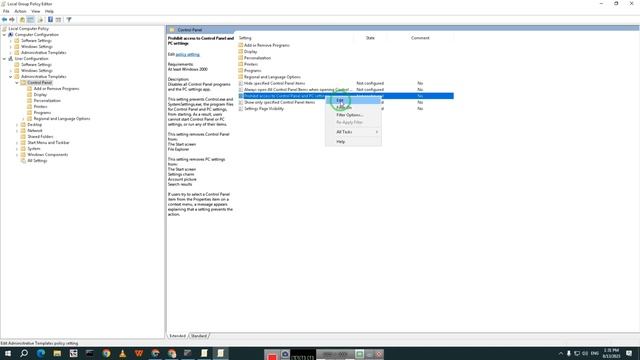Click the Export List toolbar icon
This screenshot has width=640, height=360.
point(40,20)
